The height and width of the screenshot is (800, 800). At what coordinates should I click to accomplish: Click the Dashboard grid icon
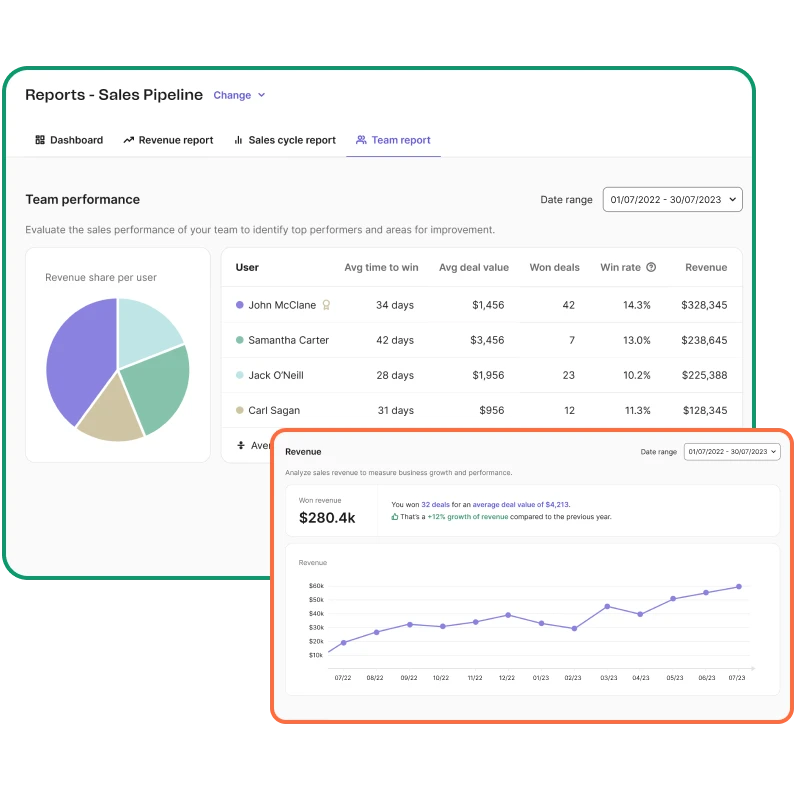[x=40, y=140]
